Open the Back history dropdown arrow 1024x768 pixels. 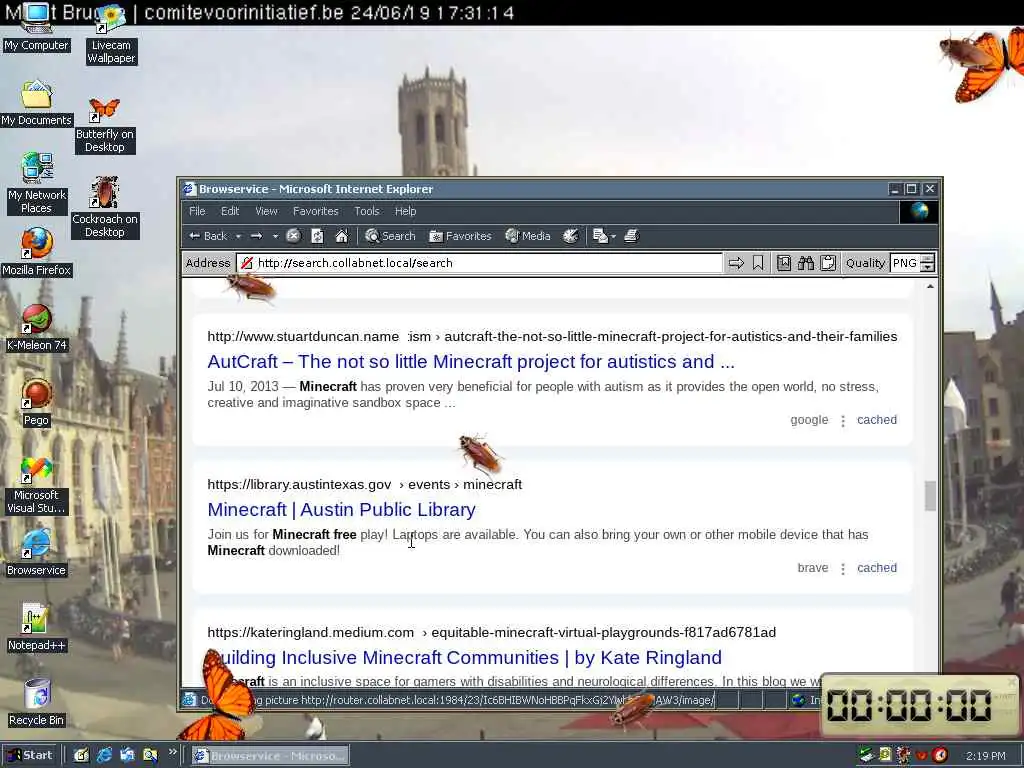[238, 236]
